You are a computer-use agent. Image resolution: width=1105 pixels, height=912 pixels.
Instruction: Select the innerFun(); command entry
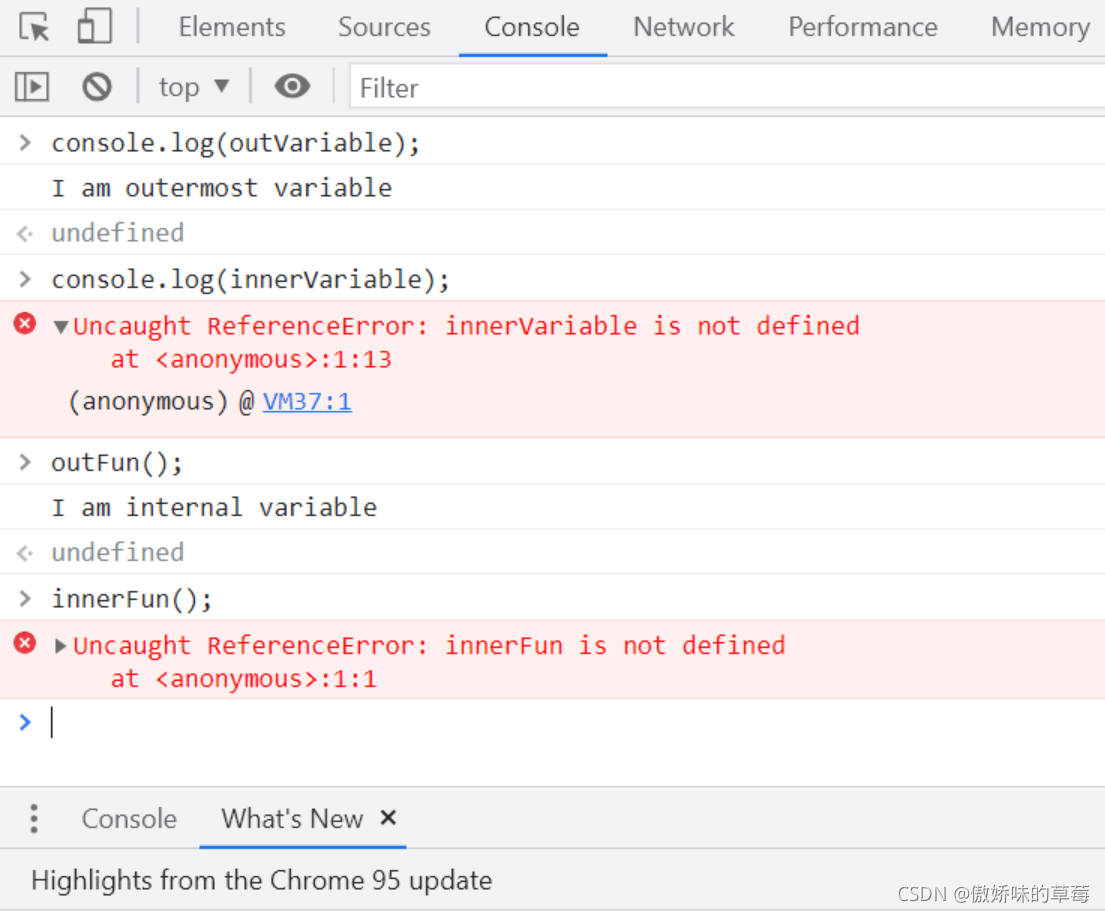(132, 599)
